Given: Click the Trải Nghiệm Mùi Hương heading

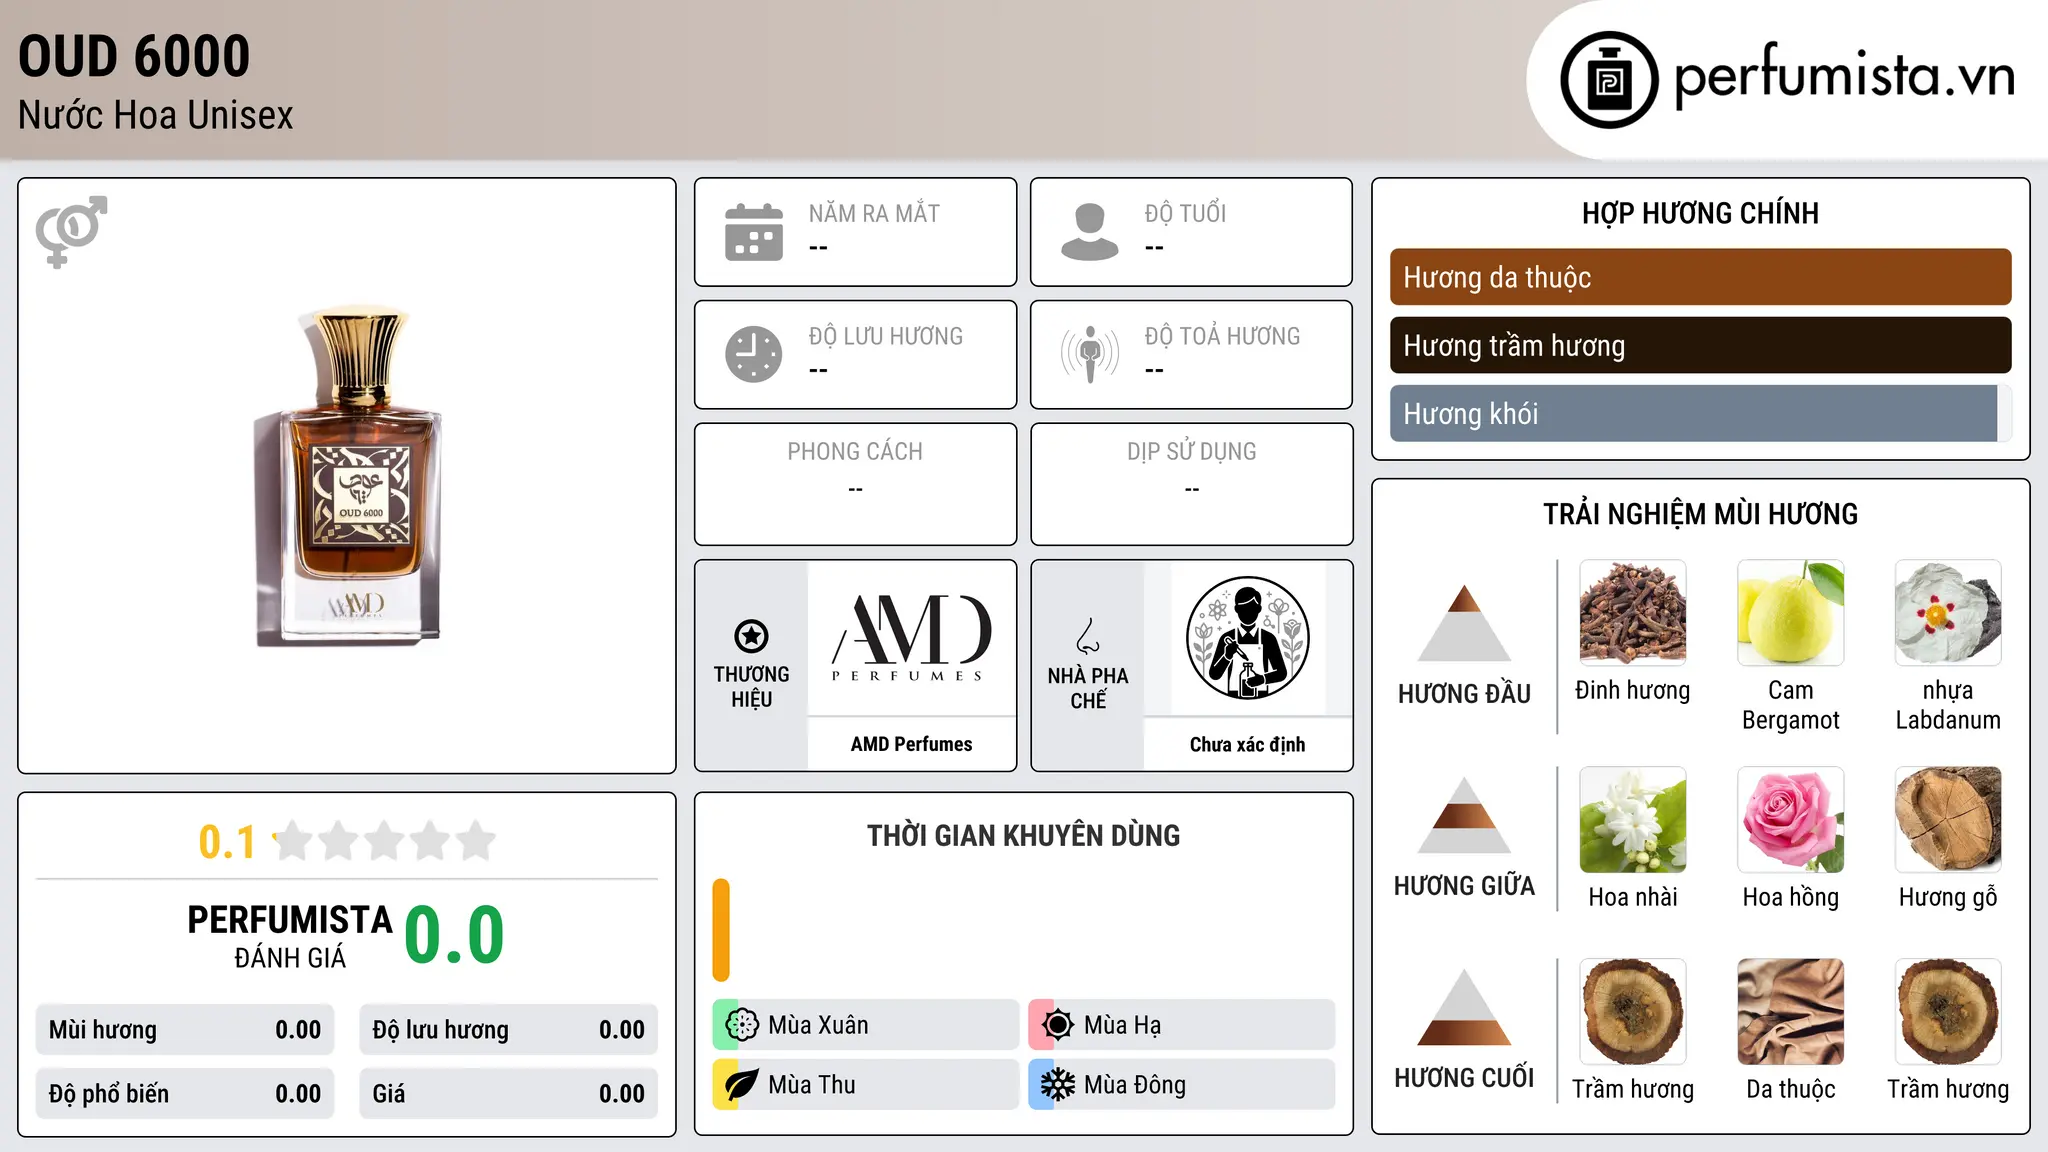Looking at the screenshot, I should [x=1700, y=514].
